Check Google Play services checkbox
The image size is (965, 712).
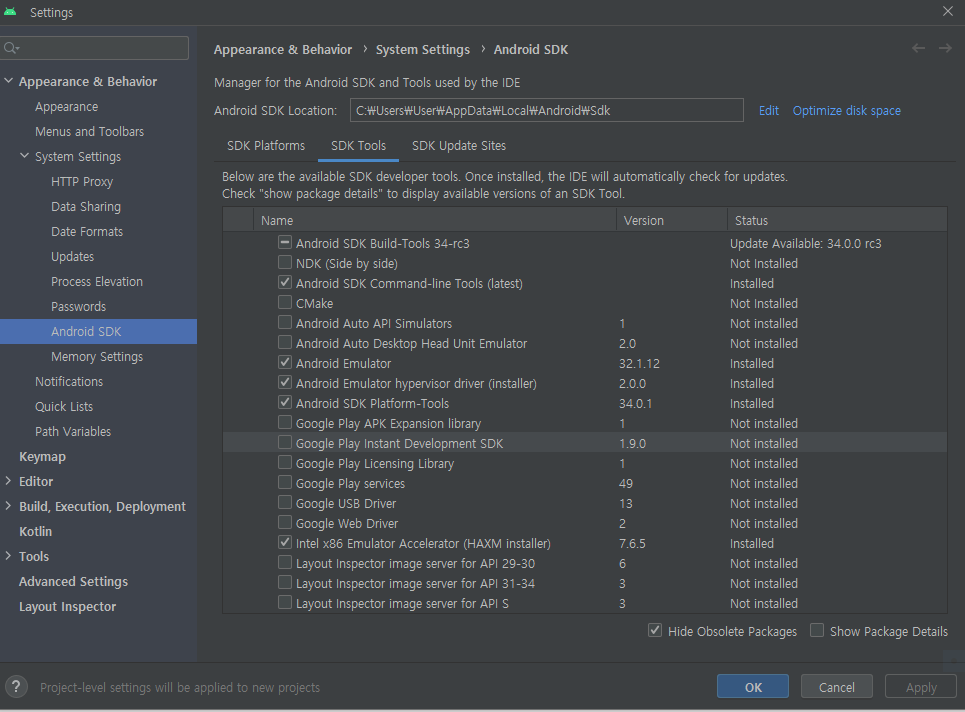(x=284, y=482)
